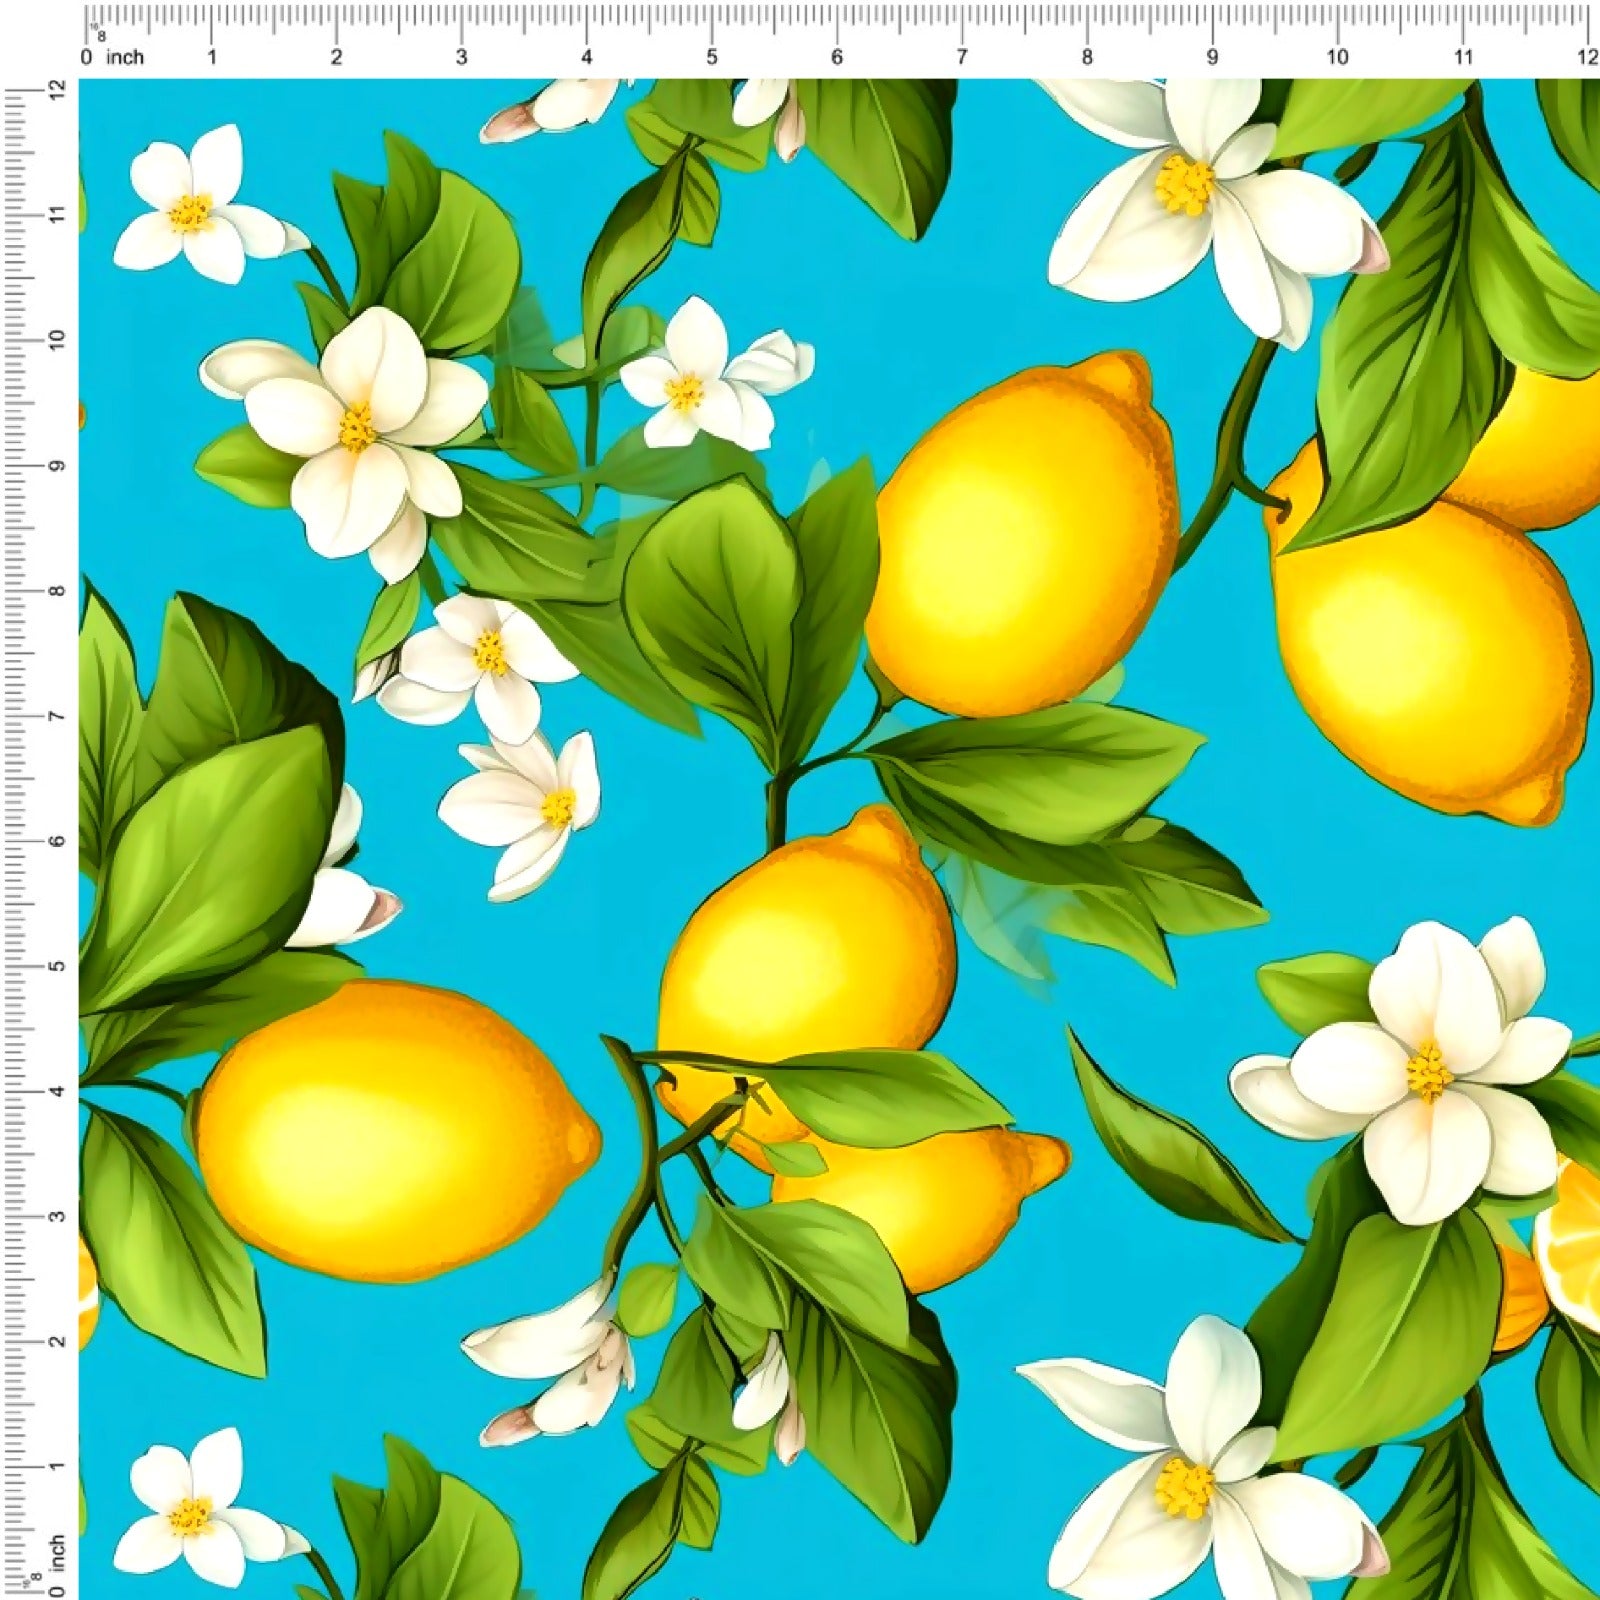The height and width of the screenshot is (1600, 1600).
Task: Select the number 7 on the horizontal ruler
Action: 962,57
